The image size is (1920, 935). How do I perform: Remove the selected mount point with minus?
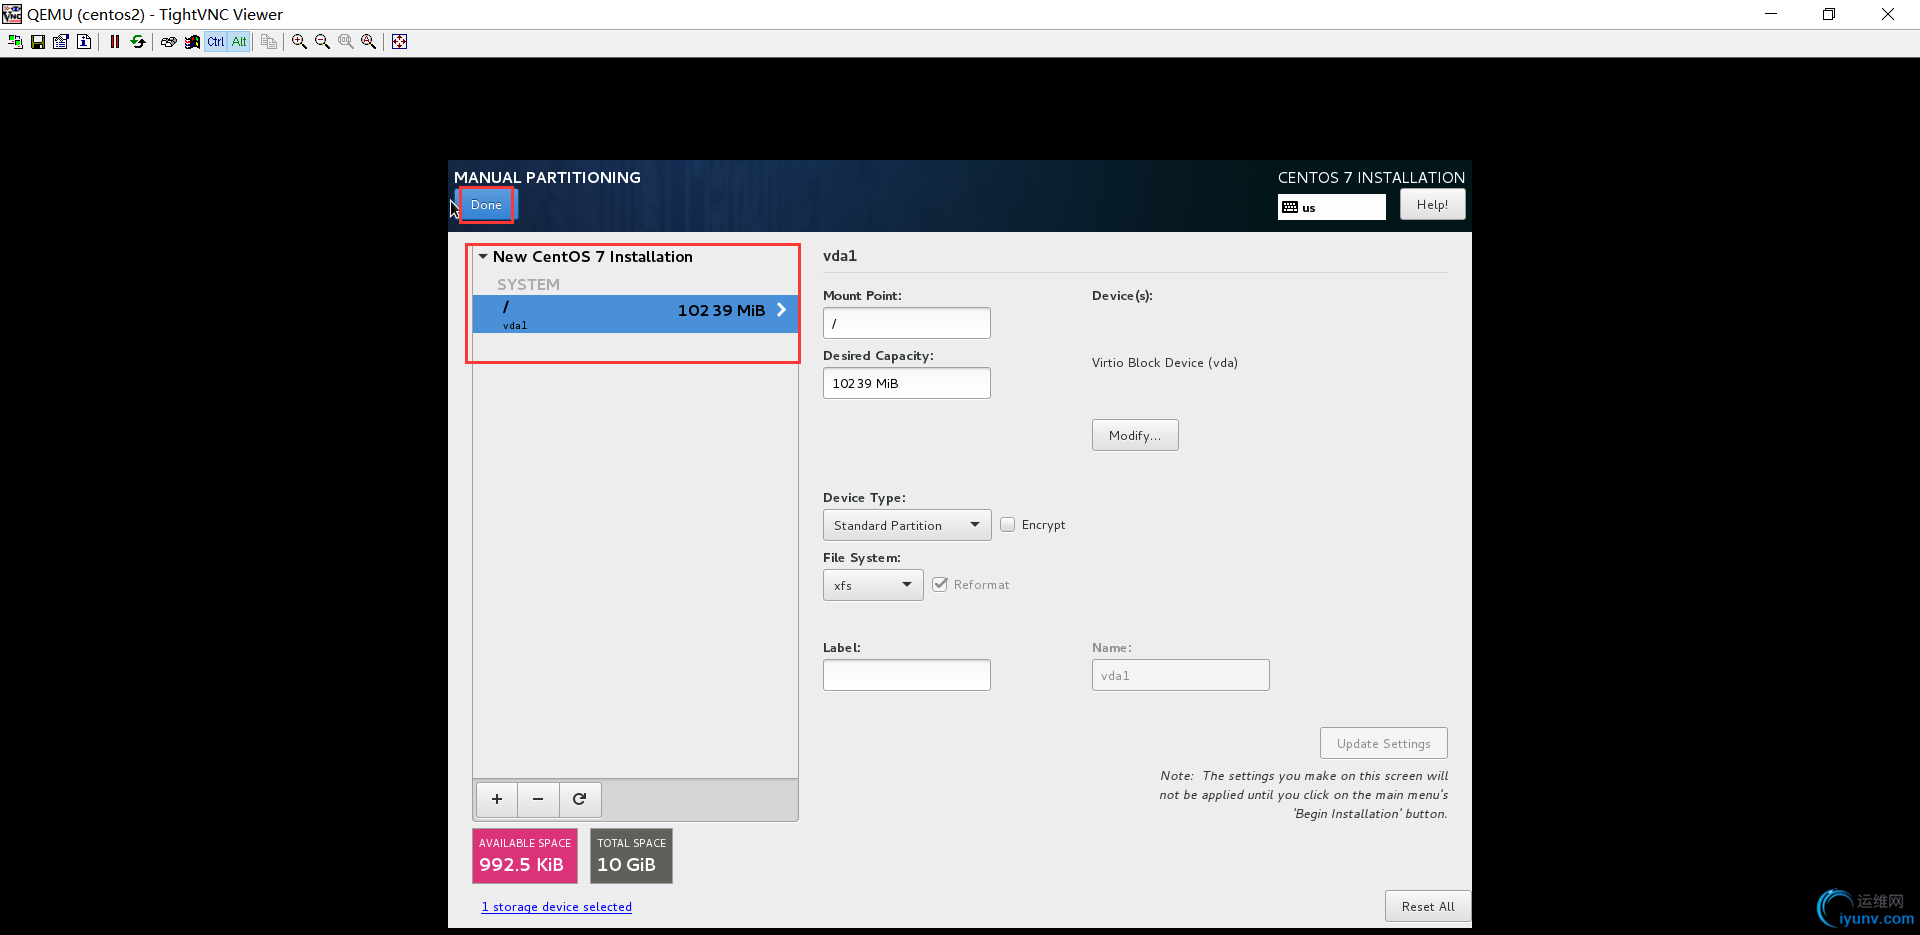(538, 799)
